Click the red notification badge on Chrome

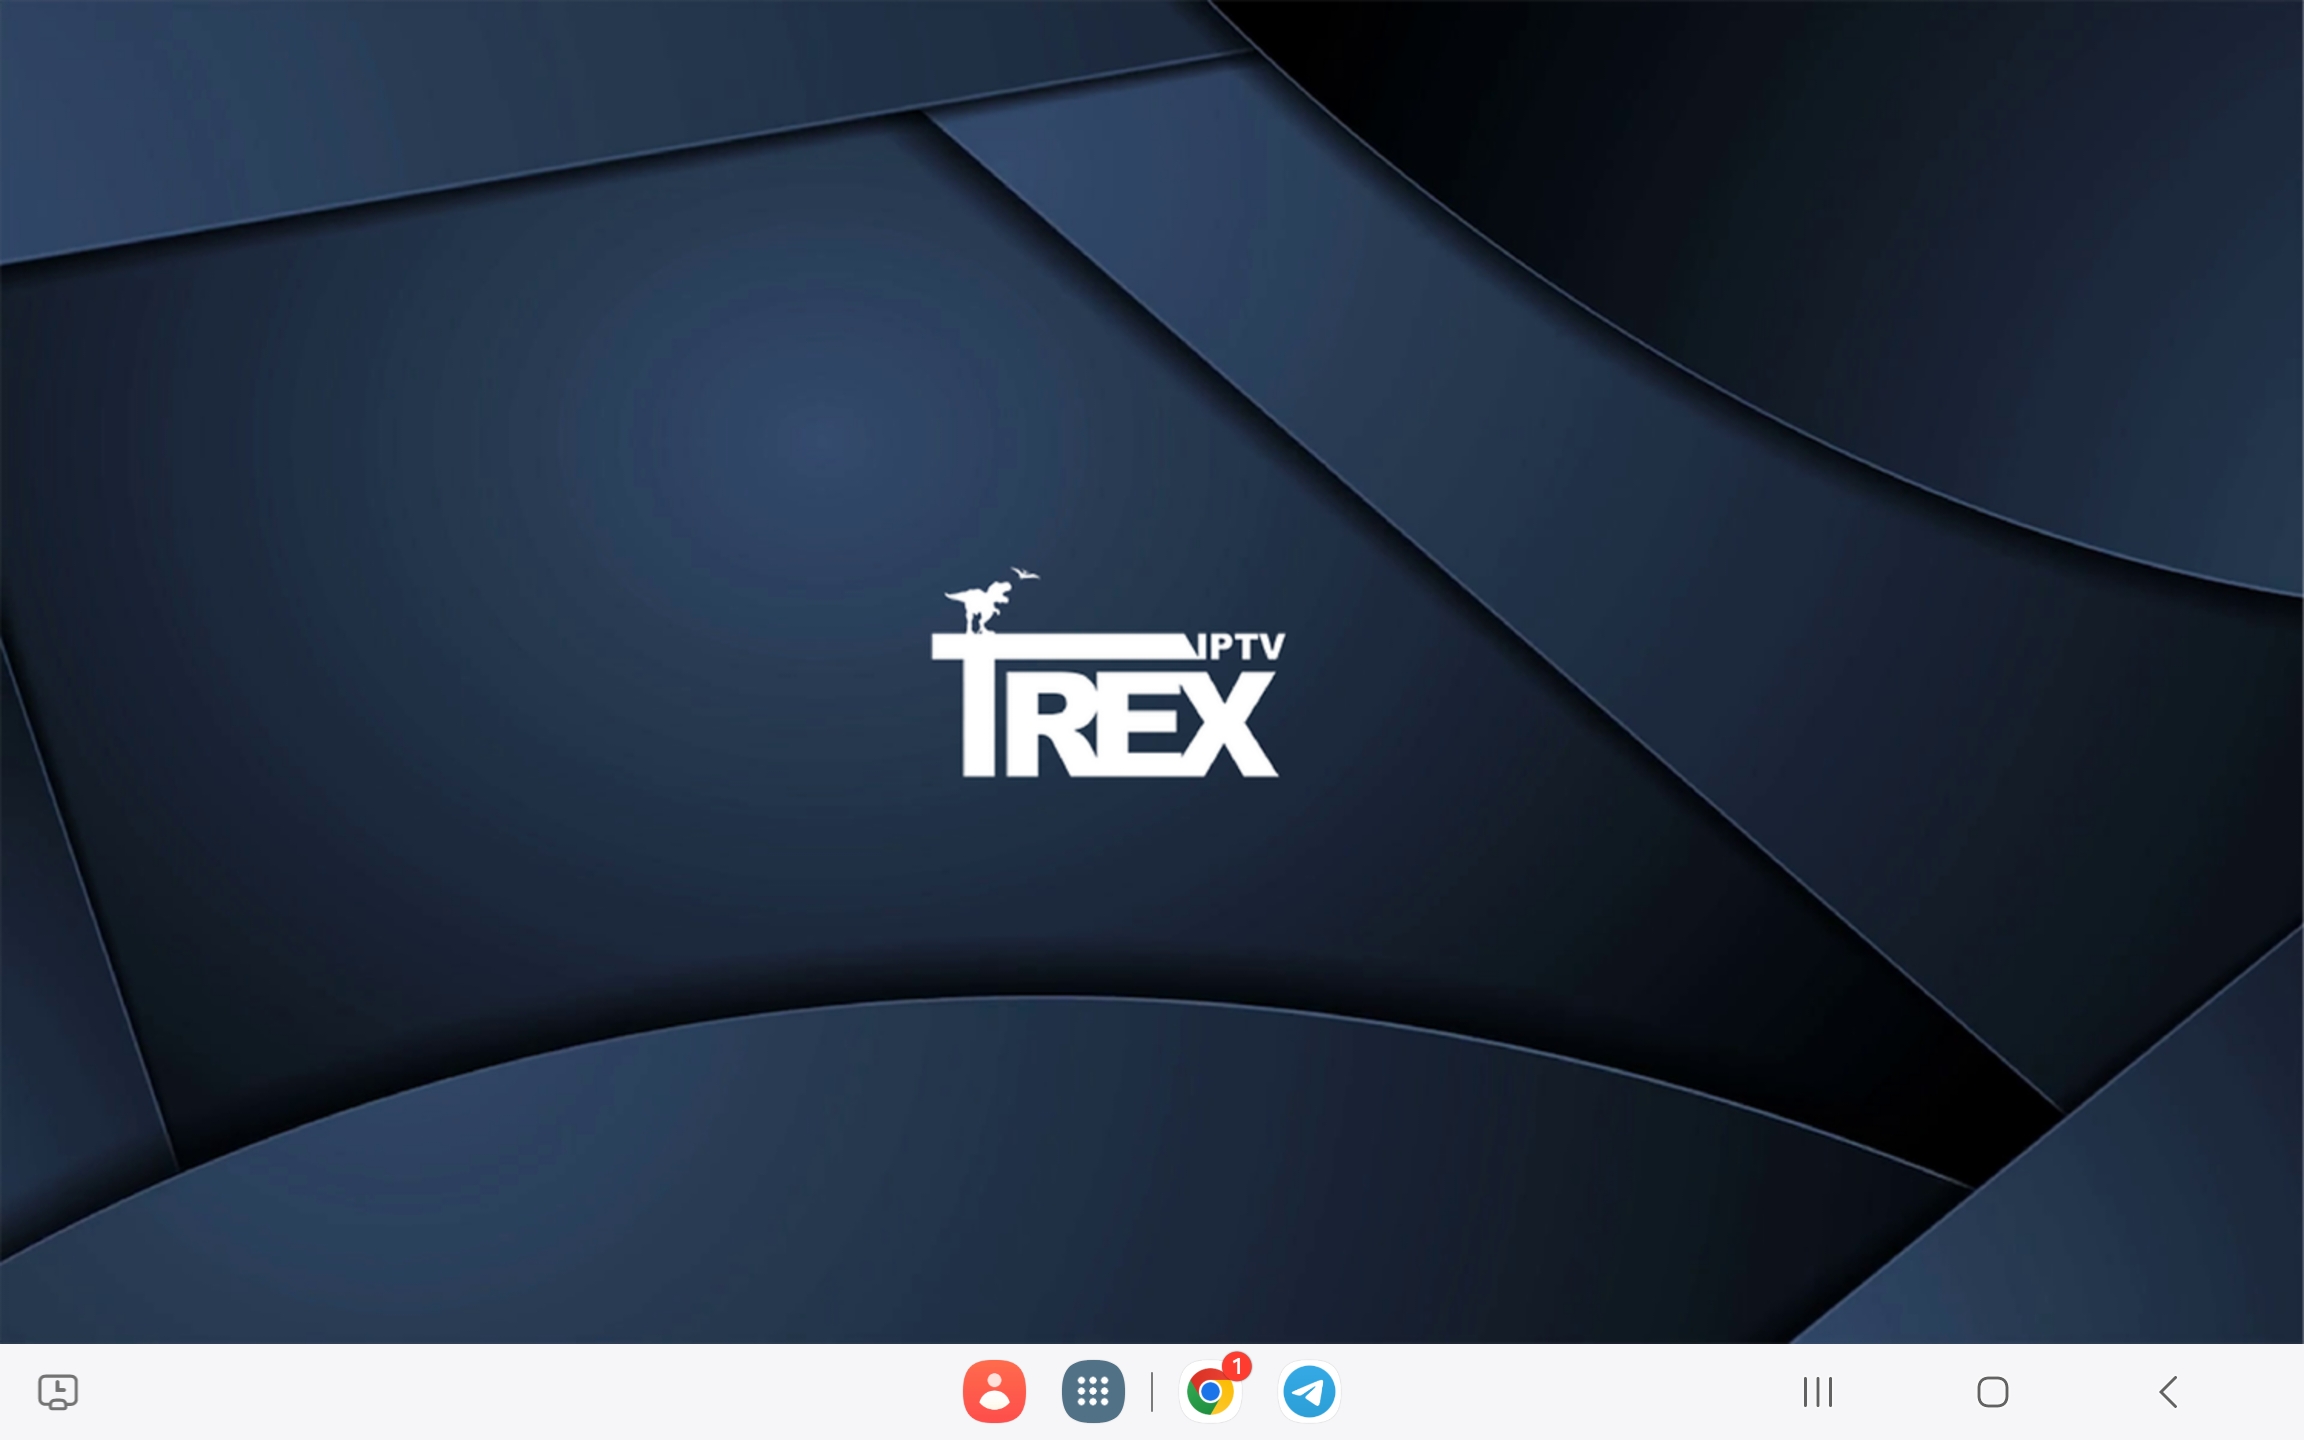click(1237, 1365)
